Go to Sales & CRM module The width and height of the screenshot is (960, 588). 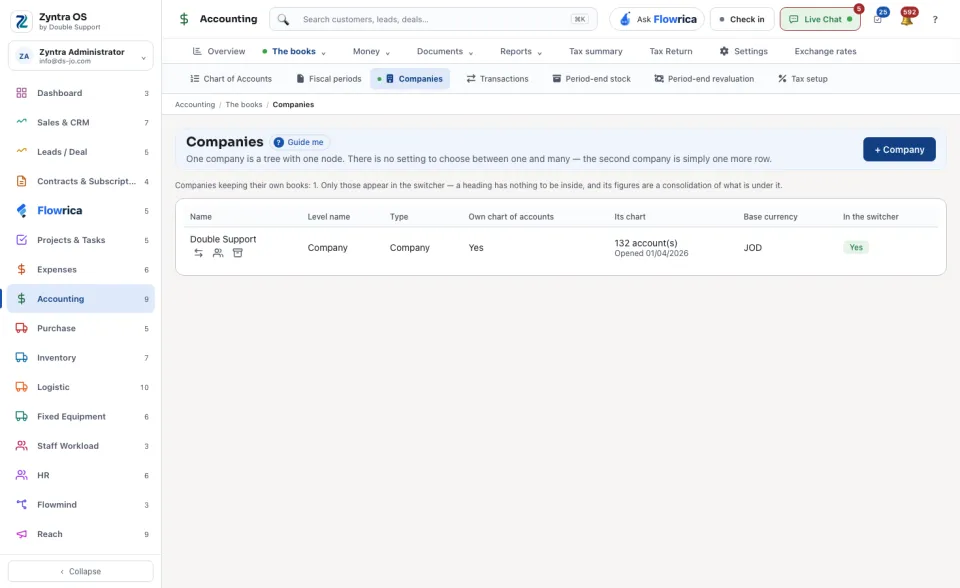click(81, 122)
